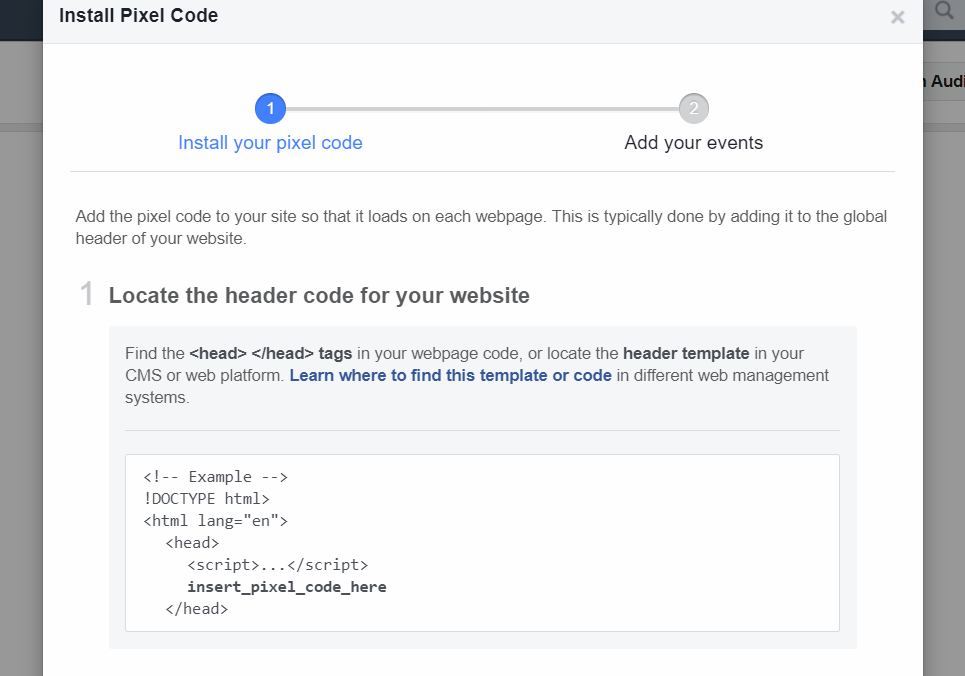The image size is (965, 676).
Task: Open 'Learn where to find this template or code' link
Action: pyautogui.click(x=450, y=376)
